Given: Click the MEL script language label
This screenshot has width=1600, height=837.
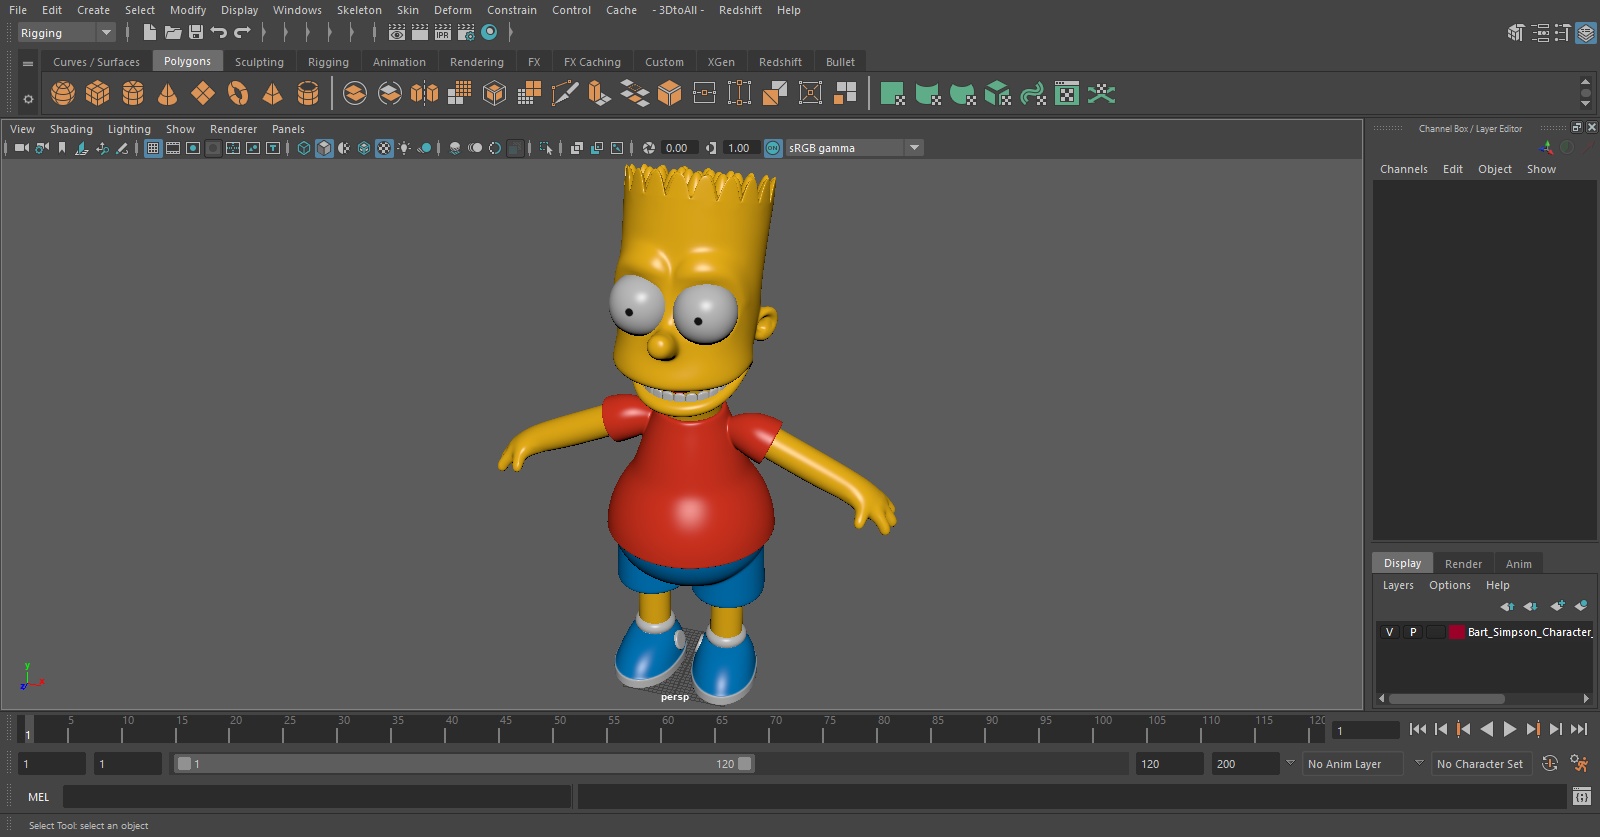Looking at the screenshot, I should [38, 797].
